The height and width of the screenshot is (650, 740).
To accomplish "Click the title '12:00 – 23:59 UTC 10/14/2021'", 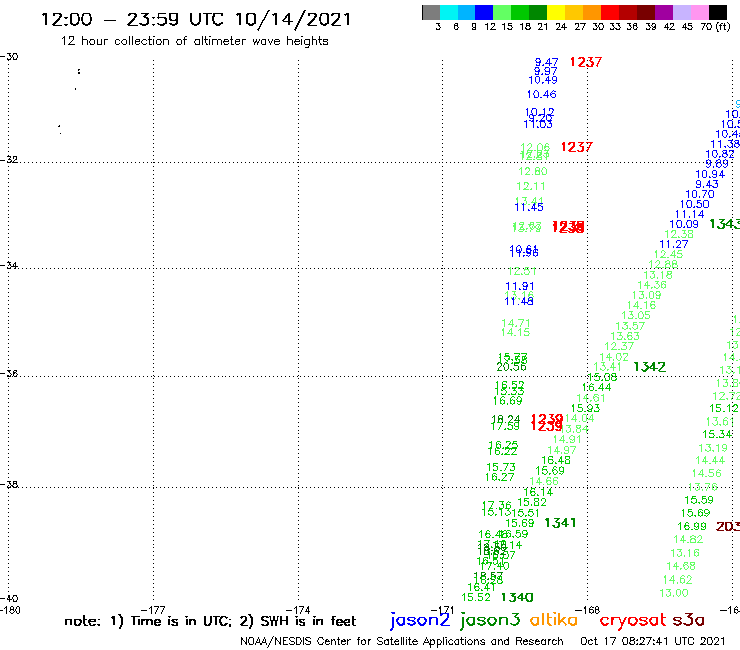I will pos(196,19).
